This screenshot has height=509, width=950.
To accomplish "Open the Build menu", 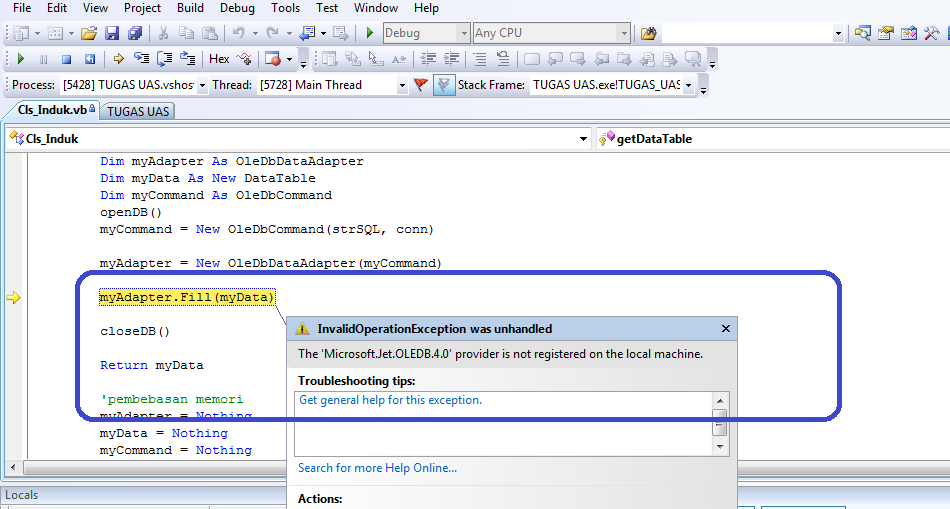I will [x=190, y=8].
